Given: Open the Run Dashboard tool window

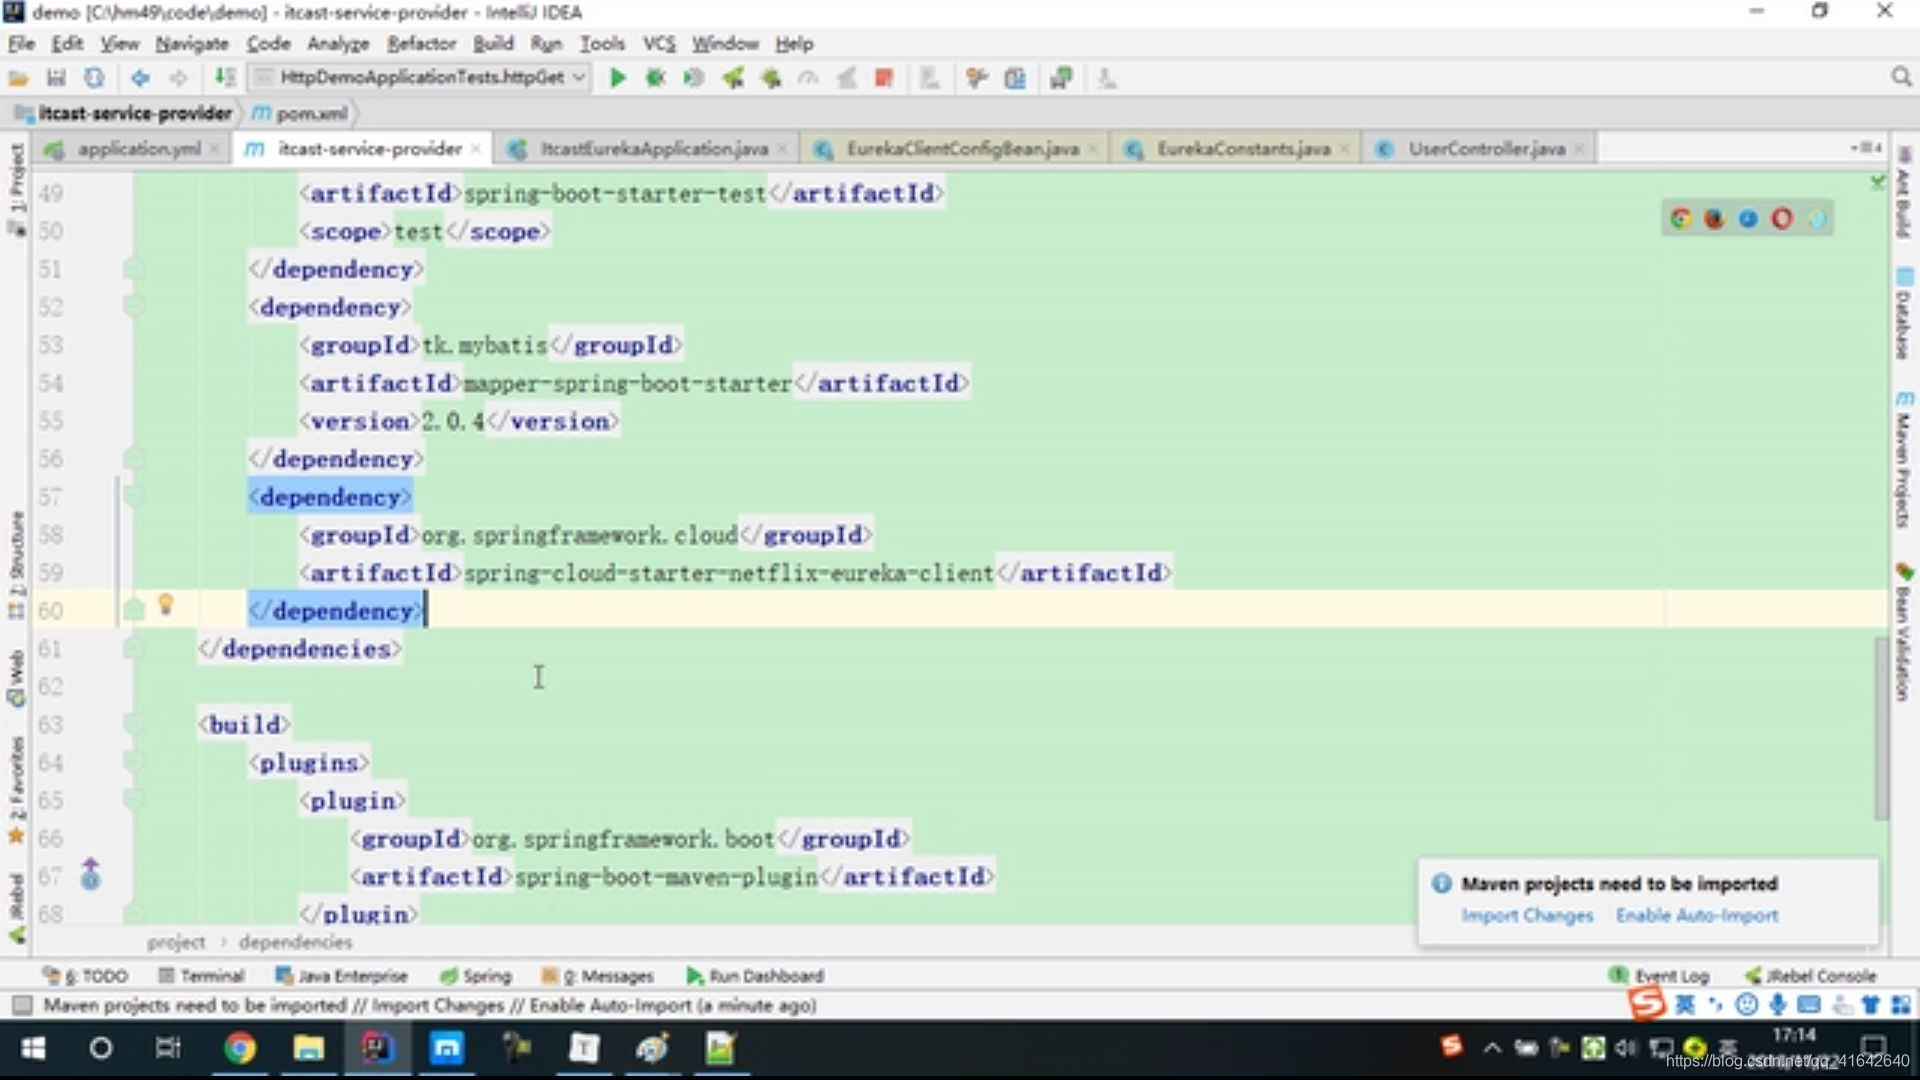Looking at the screenshot, I should pos(755,975).
